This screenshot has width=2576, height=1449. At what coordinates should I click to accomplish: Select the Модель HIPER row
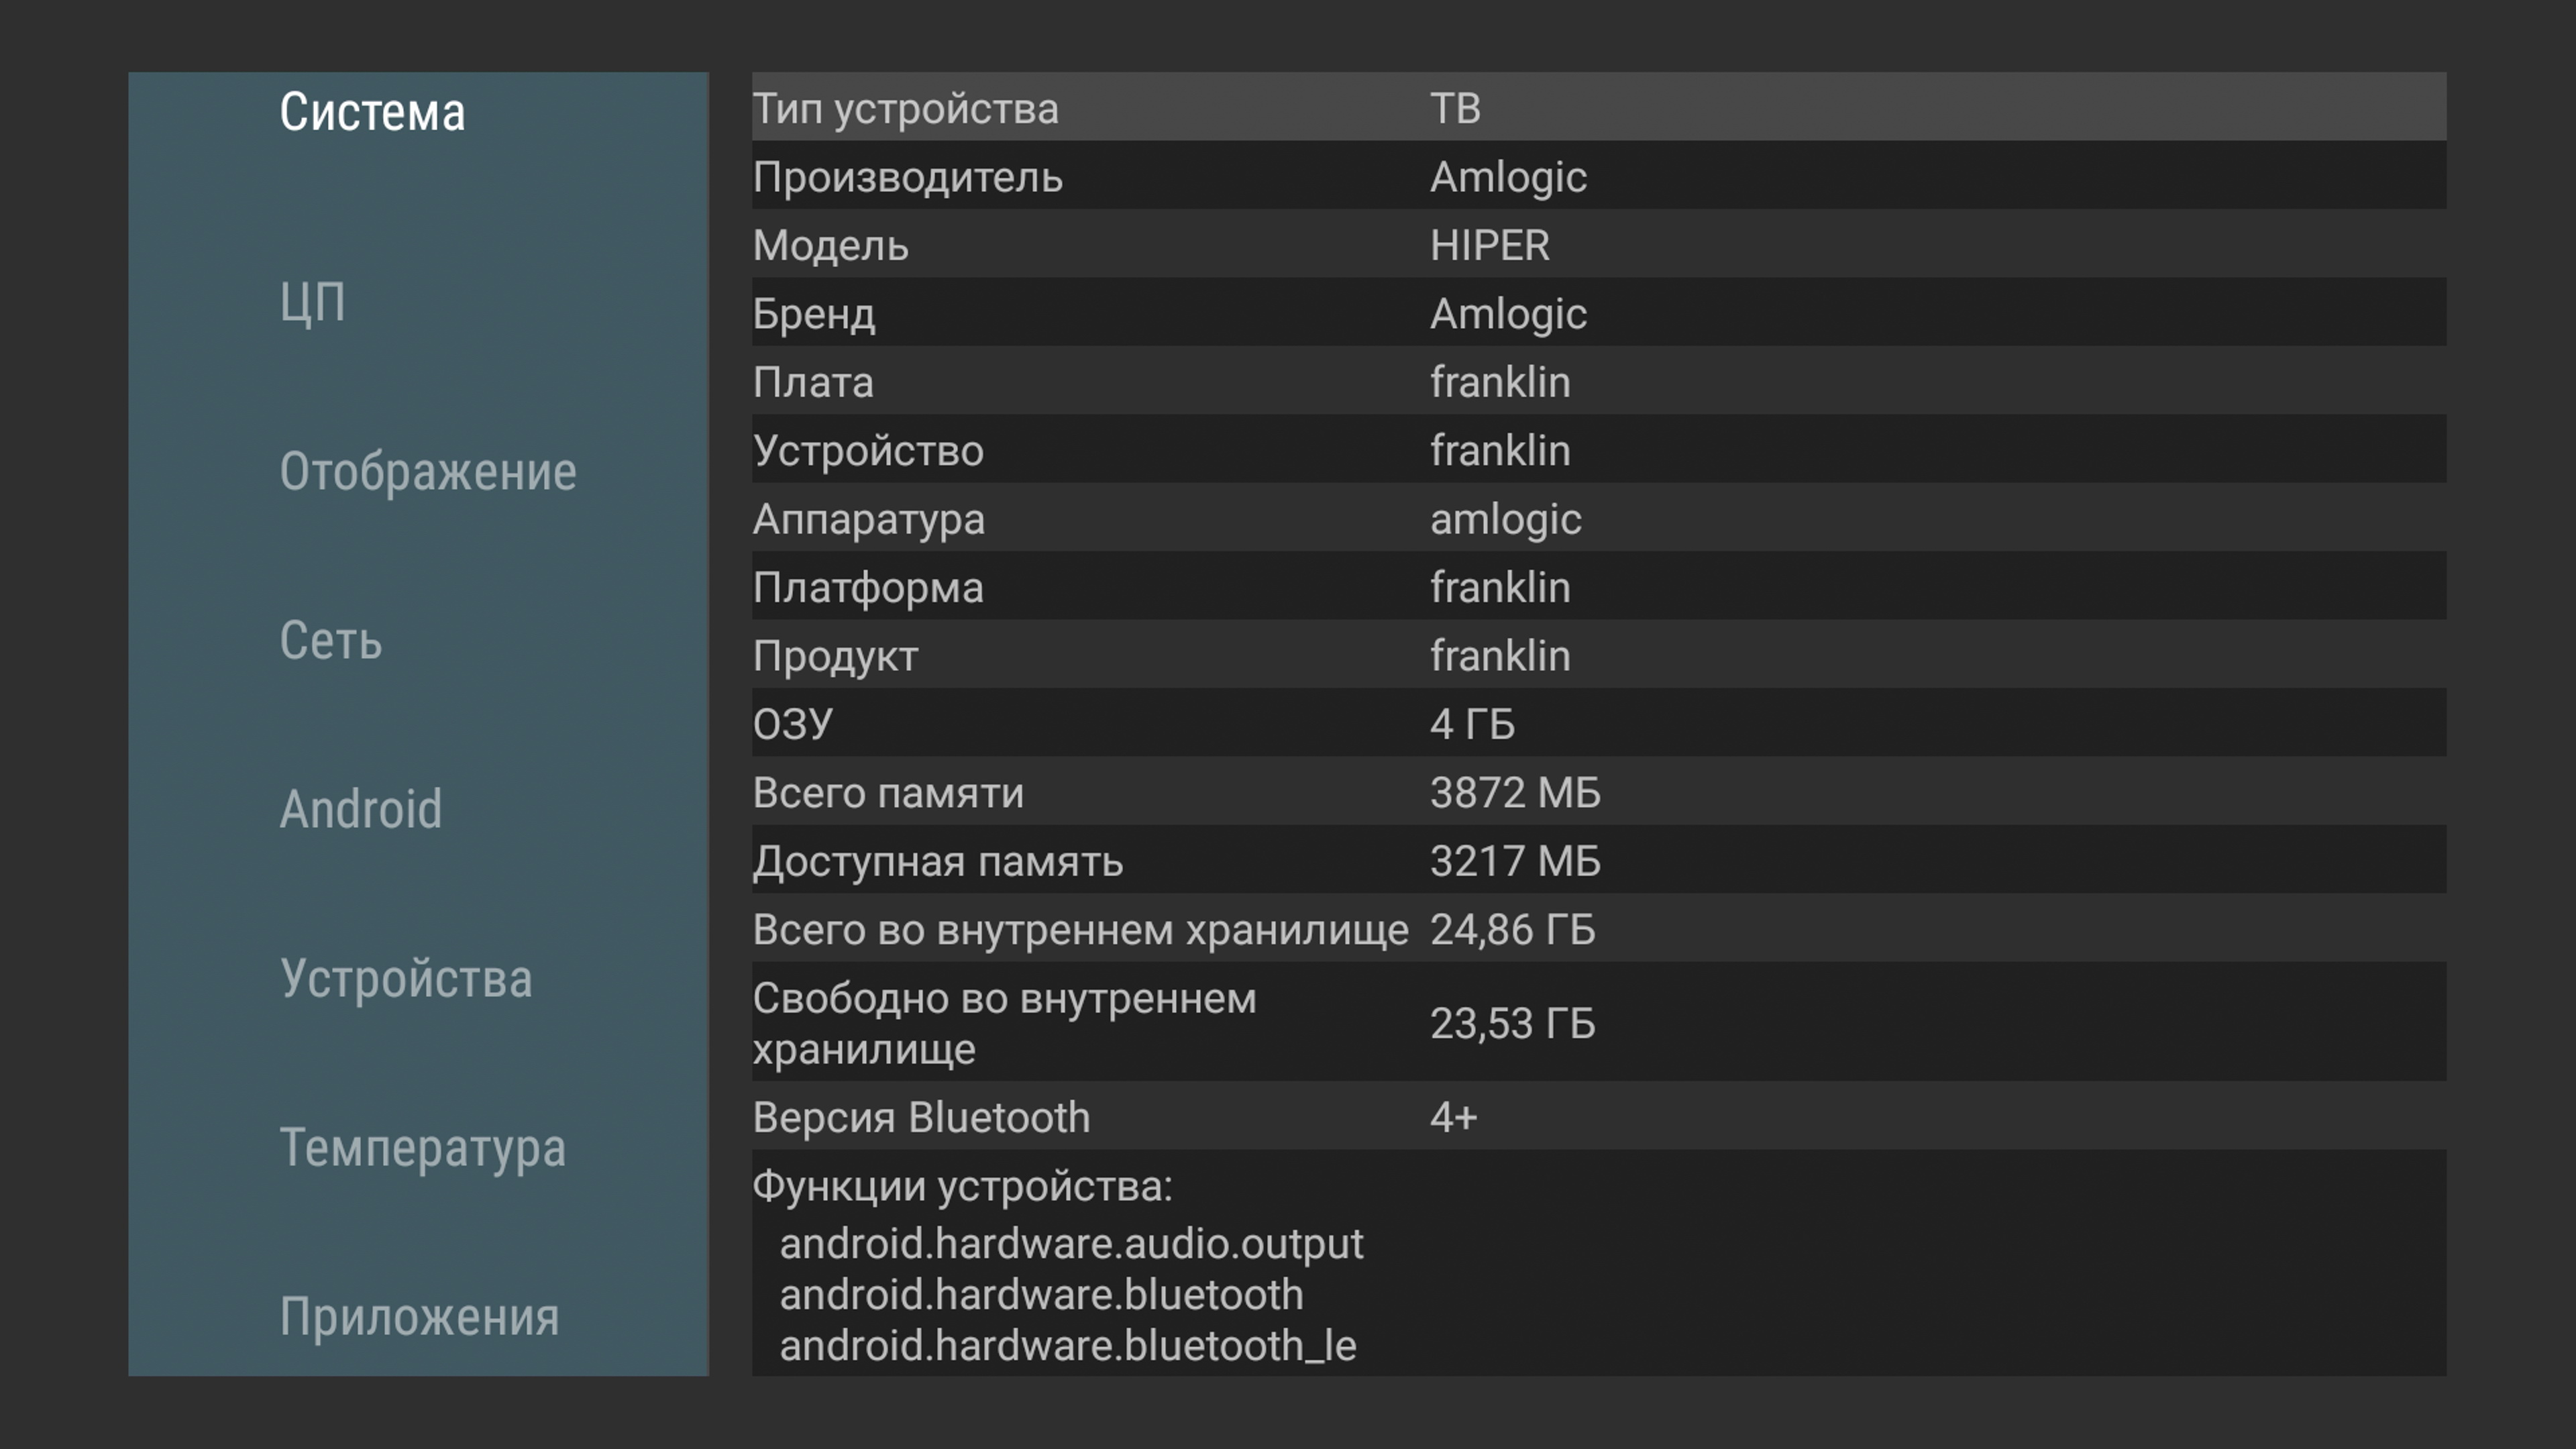1598,245
